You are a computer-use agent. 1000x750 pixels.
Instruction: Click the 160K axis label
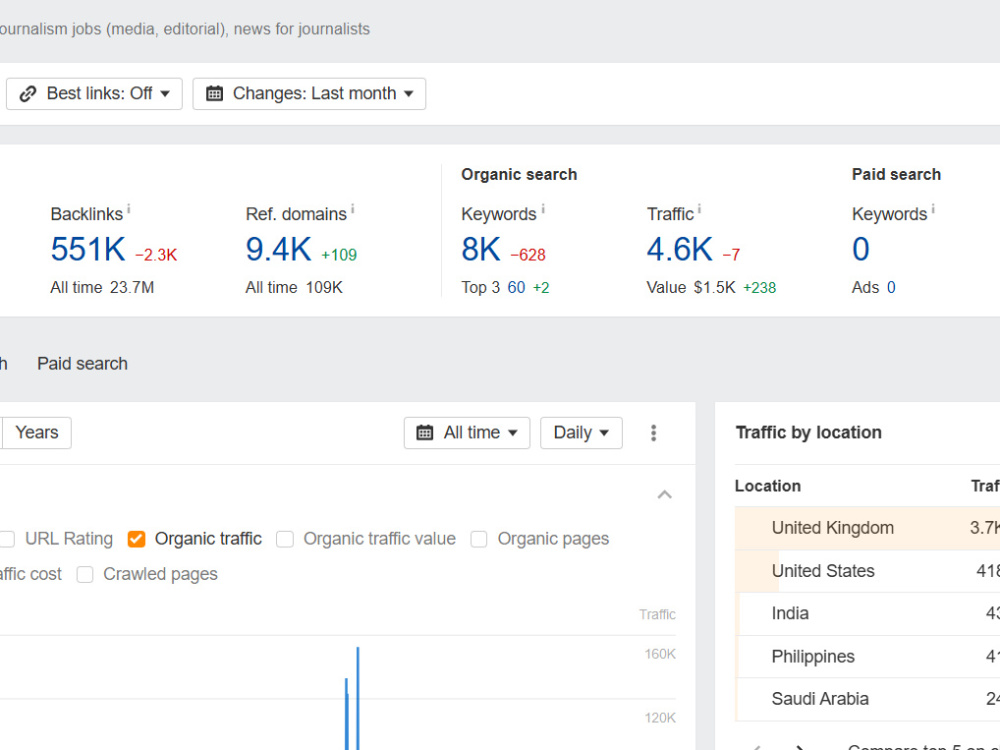pos(660,654)
